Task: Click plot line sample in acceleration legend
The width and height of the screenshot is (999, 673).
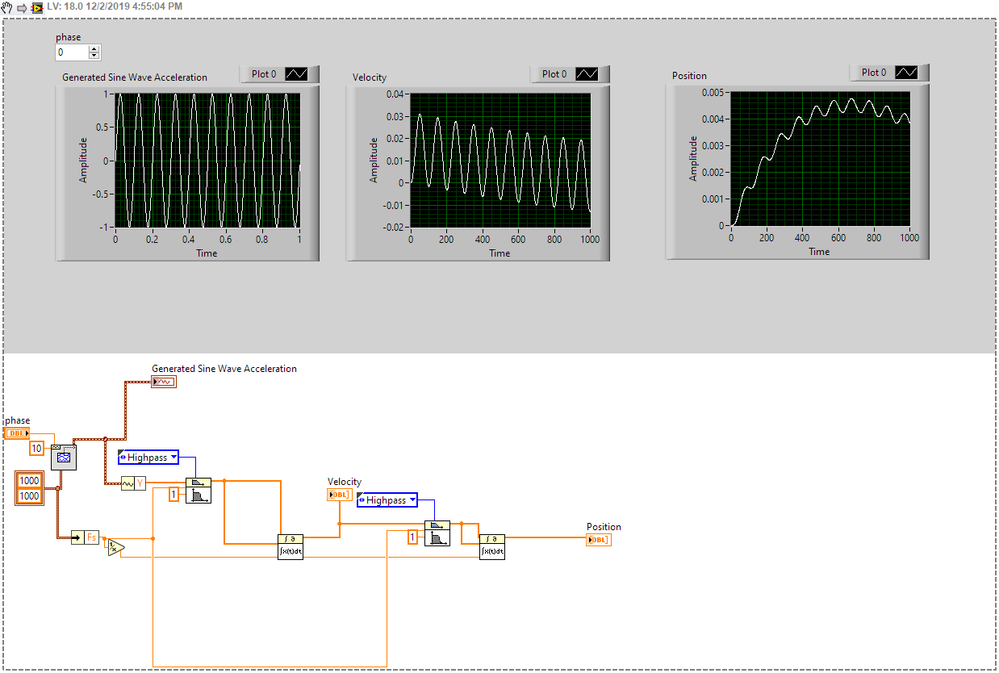Action: pyautogui.click(x=296, y=74)
